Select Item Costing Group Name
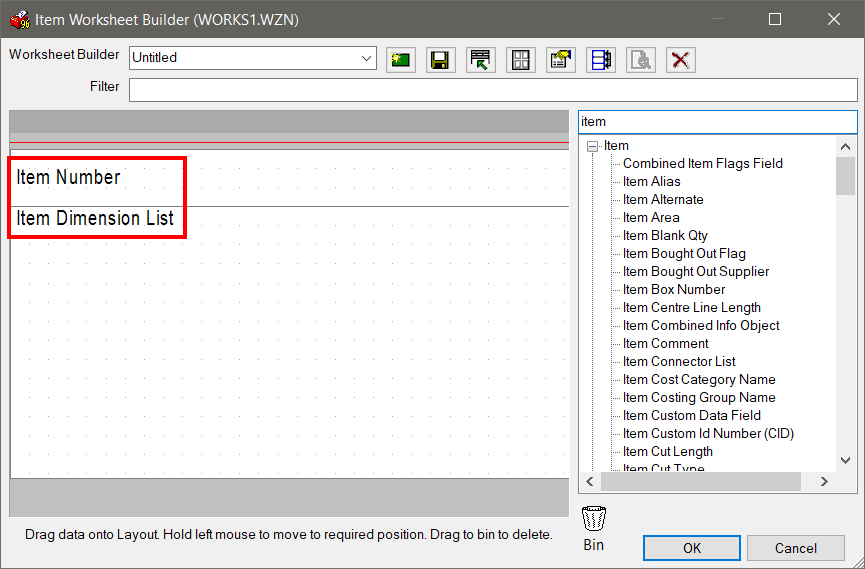Screen dimensions: 865x569 click(699, 397)
